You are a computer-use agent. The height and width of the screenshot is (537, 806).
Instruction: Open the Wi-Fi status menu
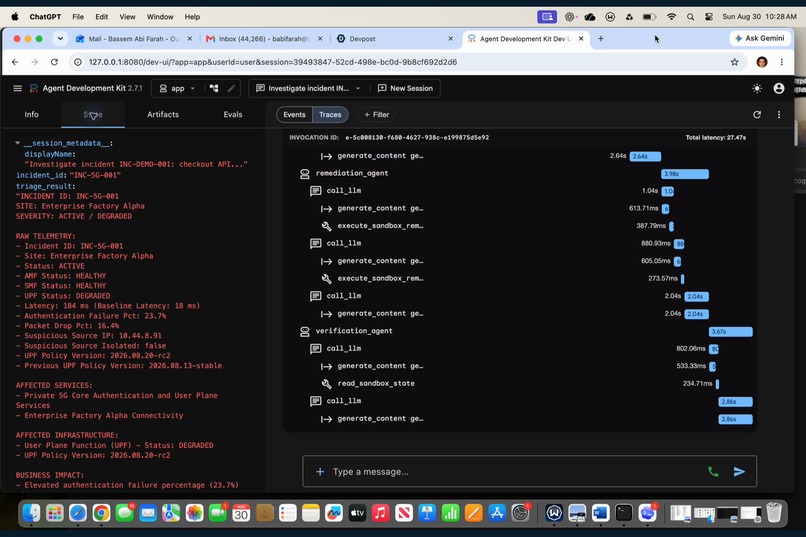point(671,17)
